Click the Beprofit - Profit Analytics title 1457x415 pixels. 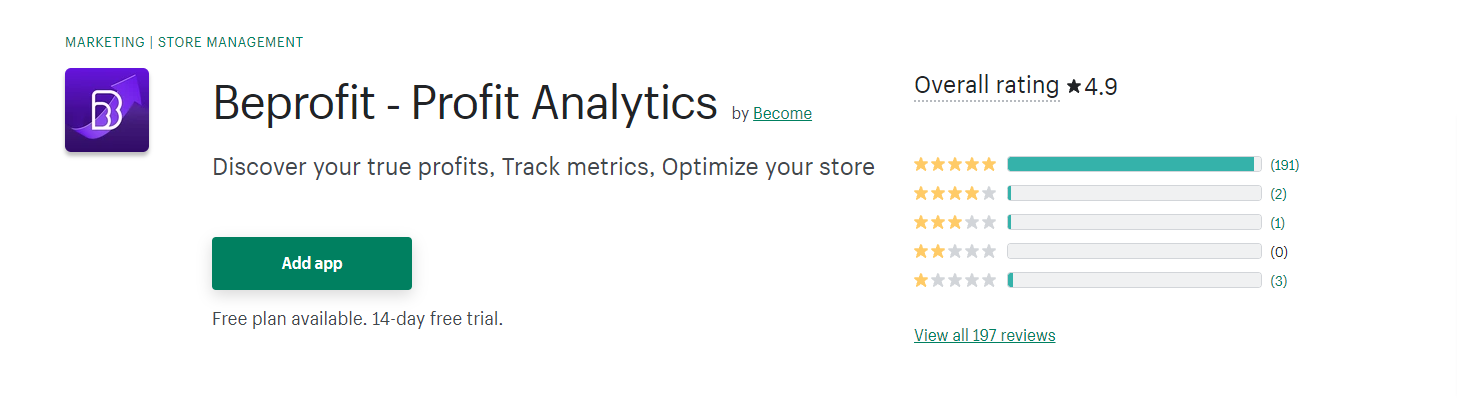click(x=465, y=103)
